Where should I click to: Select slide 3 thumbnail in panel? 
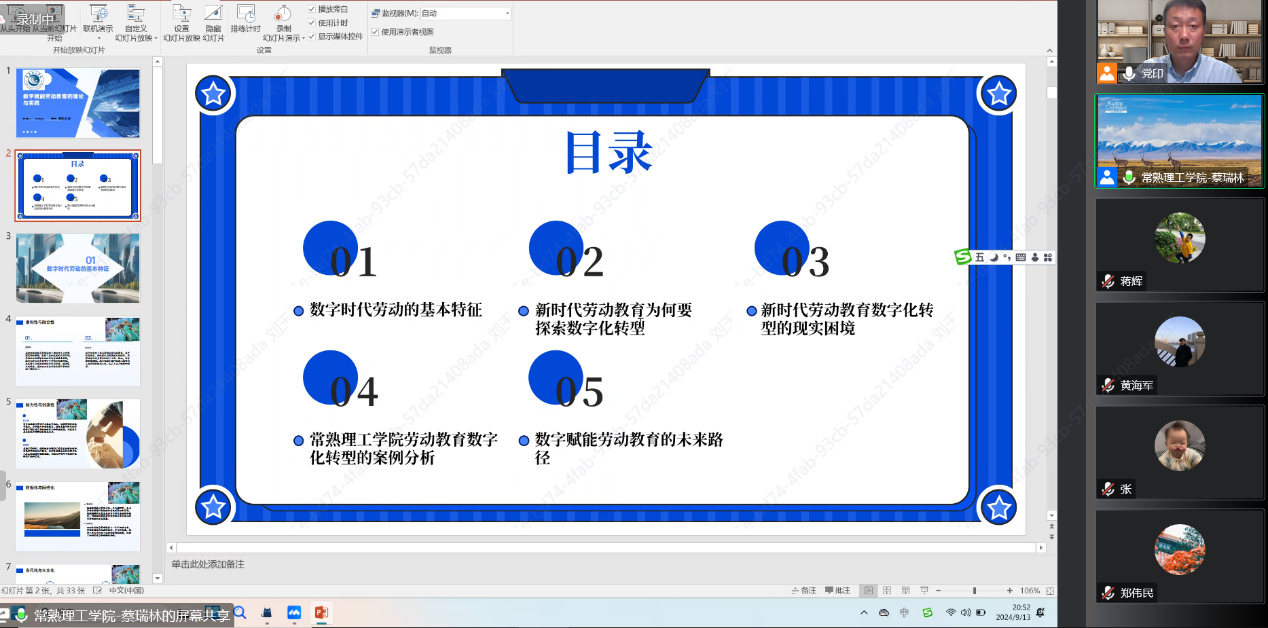78,268
